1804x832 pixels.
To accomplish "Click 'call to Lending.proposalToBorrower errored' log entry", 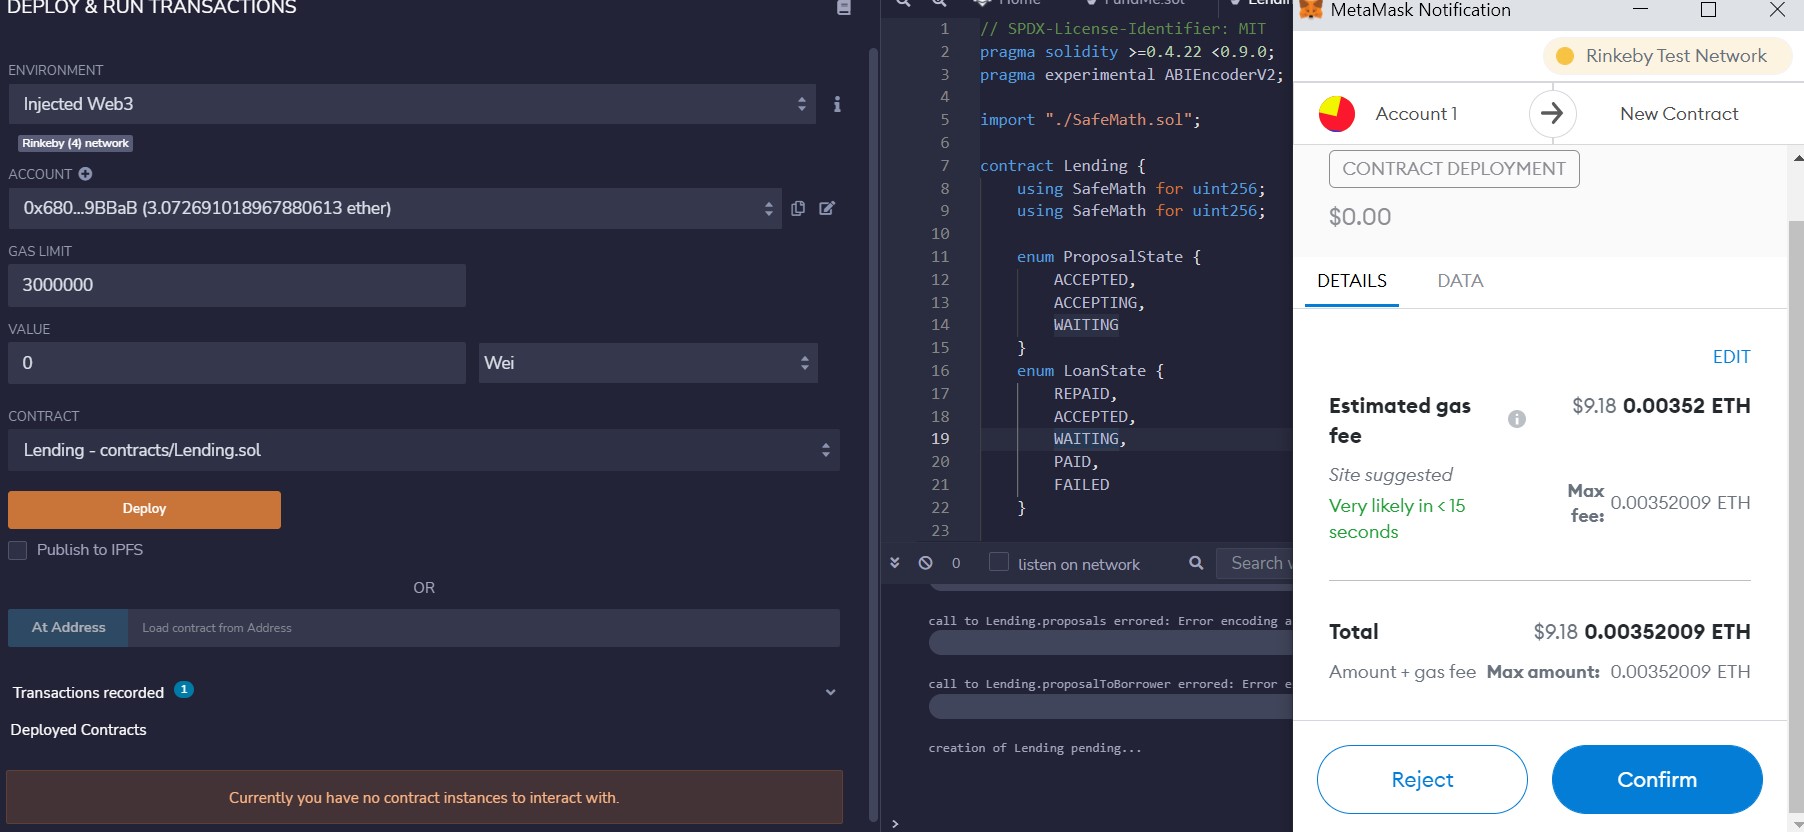I will point(1110,684).
